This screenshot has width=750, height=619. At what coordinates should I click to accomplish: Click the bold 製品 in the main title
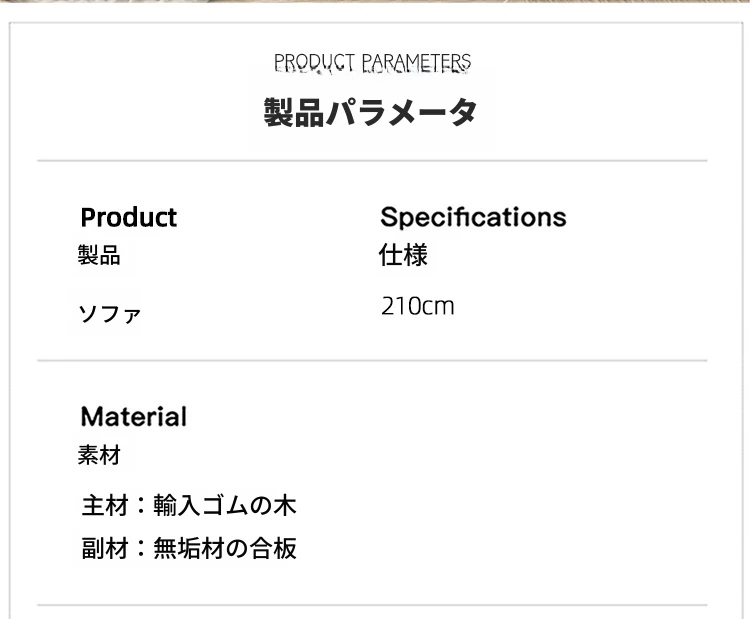pyautogui.click(x=295, y=112)
